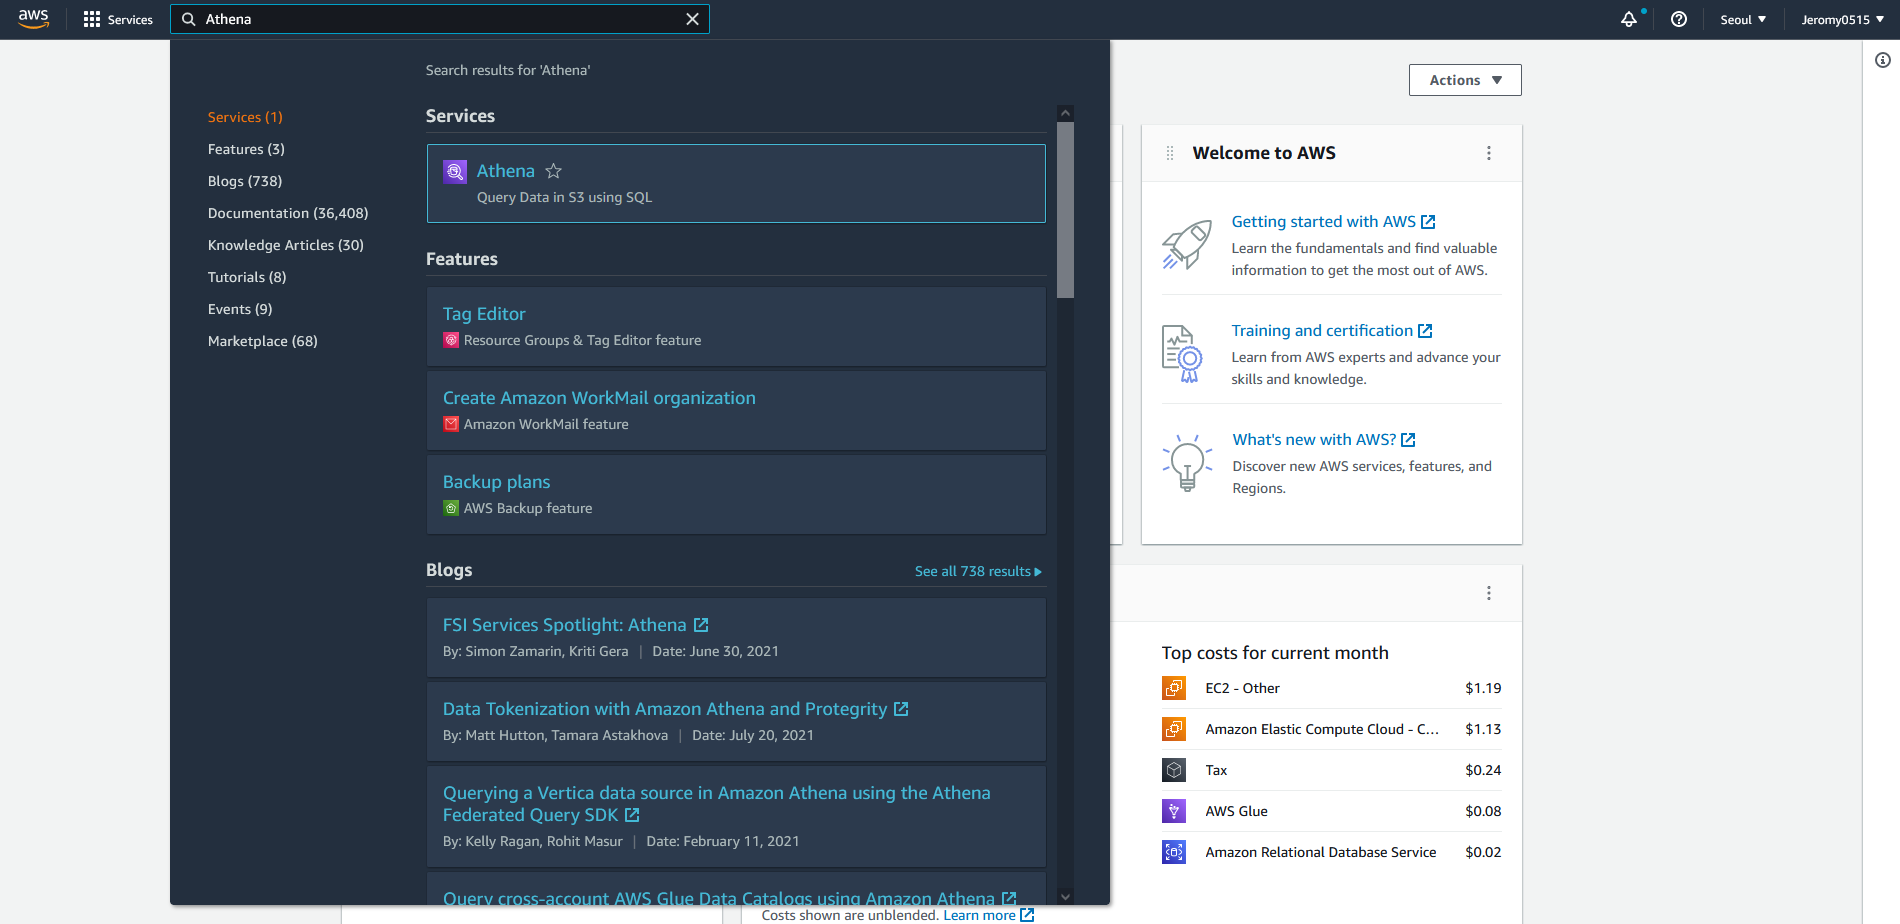The image size is (1900, 924).
Task: See all 738 blog results
Action: (978, 571)
